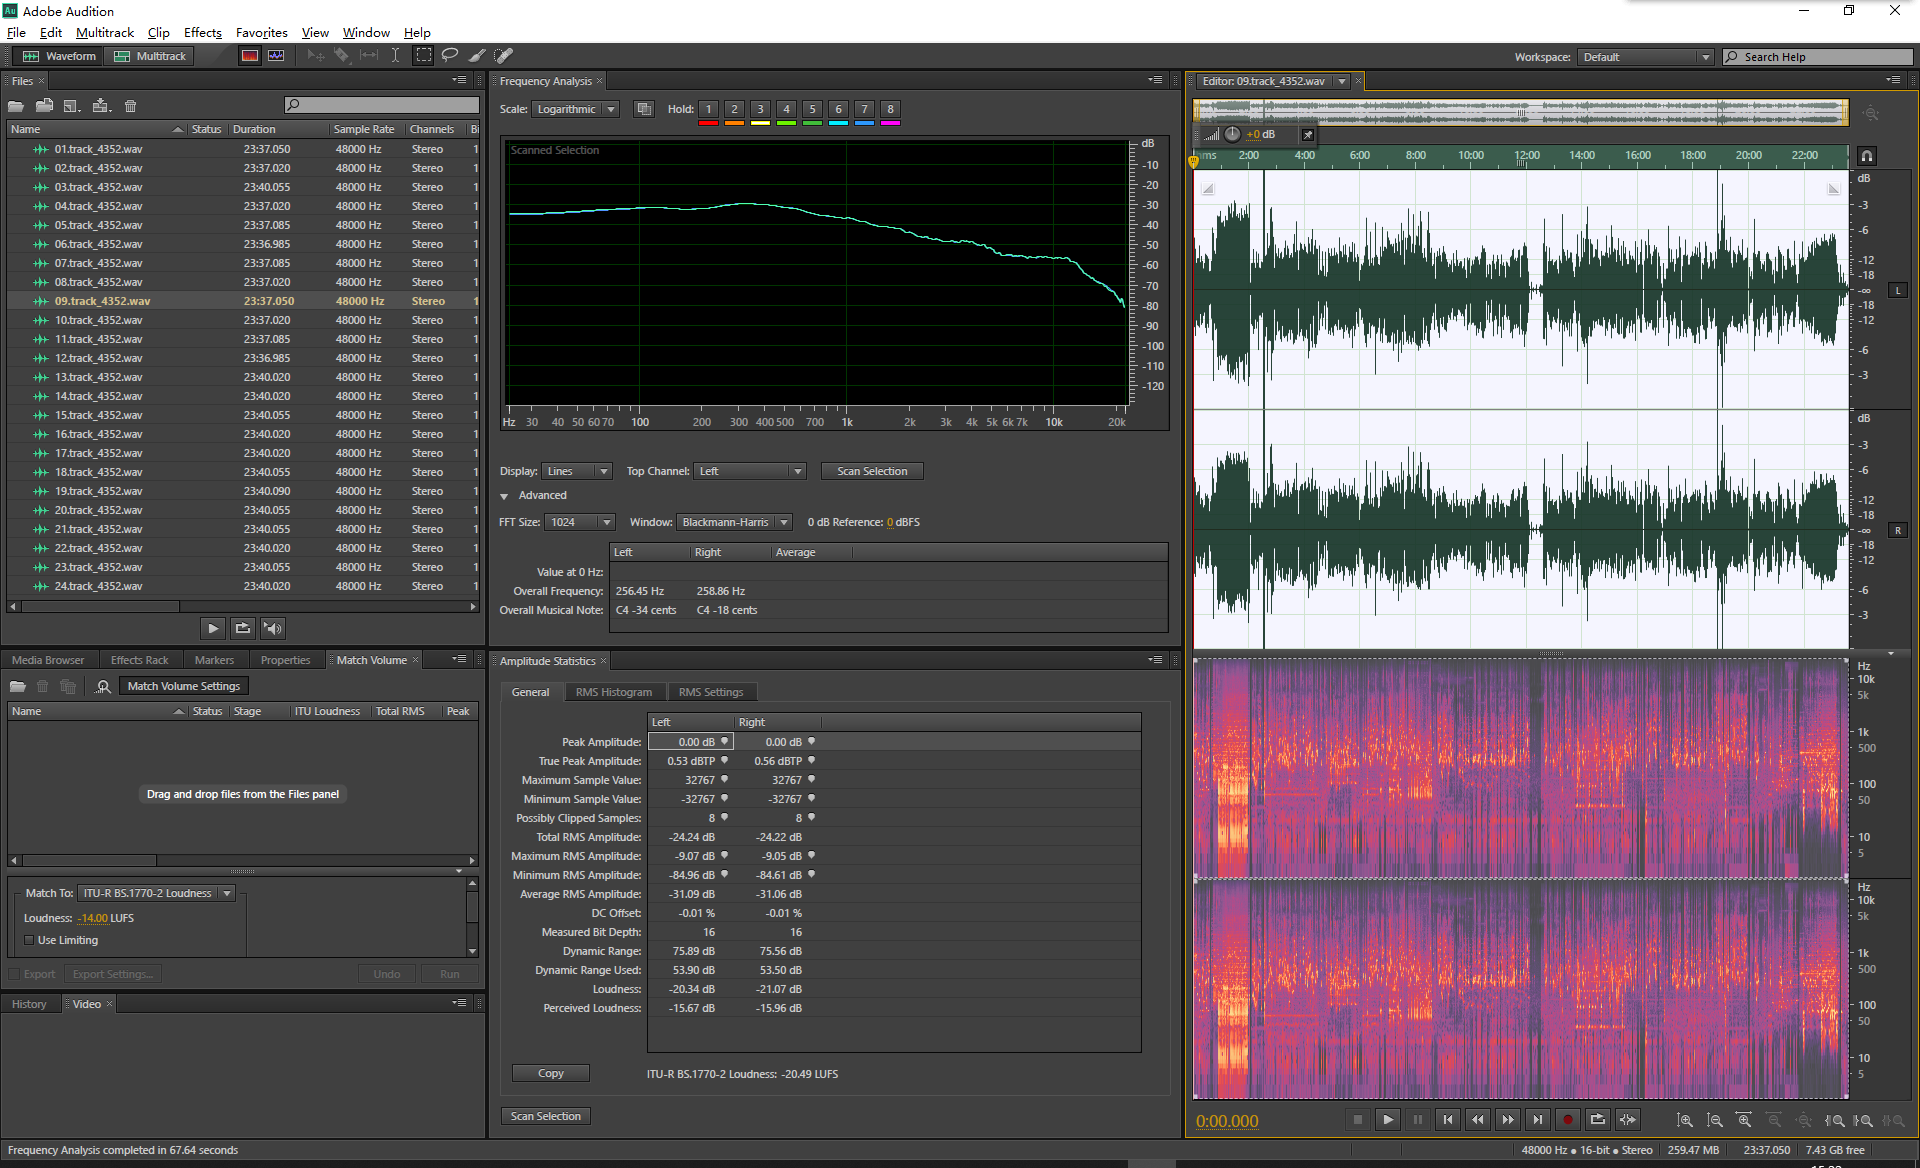Open the Favorites menu

[x=261, y=32]
